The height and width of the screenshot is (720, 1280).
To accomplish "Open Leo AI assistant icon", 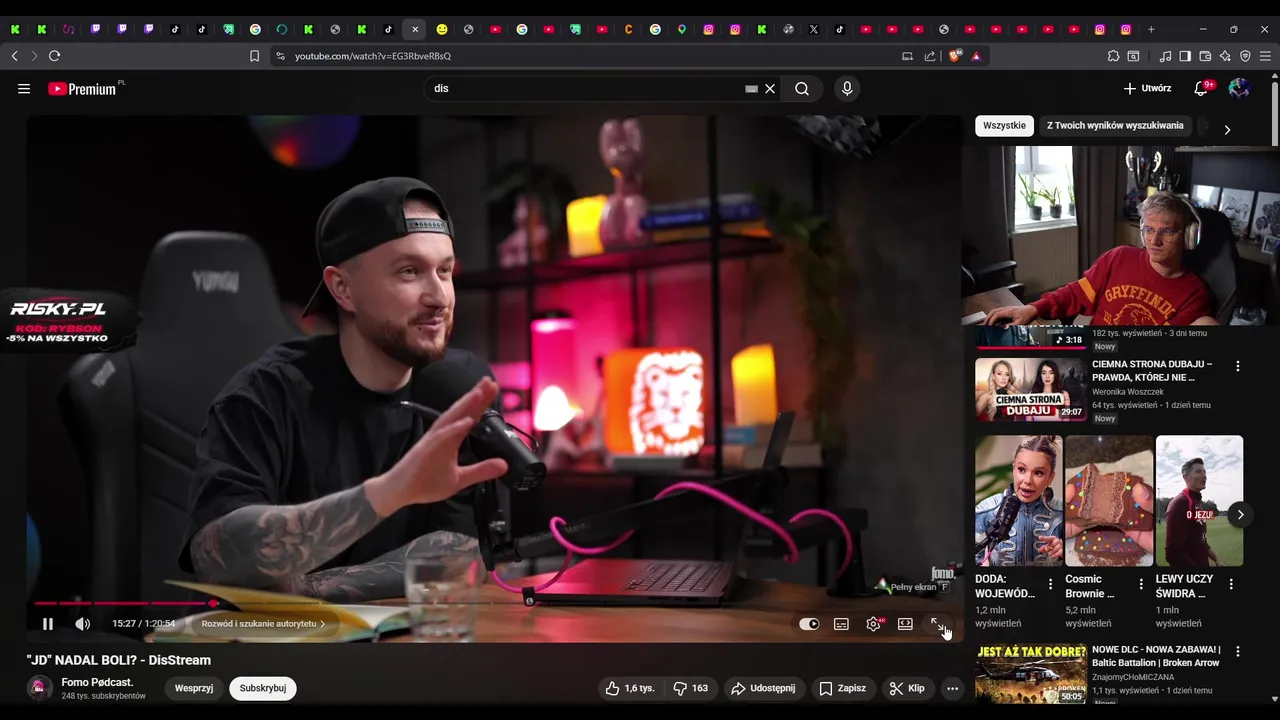I will click(x=1225, y=56).
